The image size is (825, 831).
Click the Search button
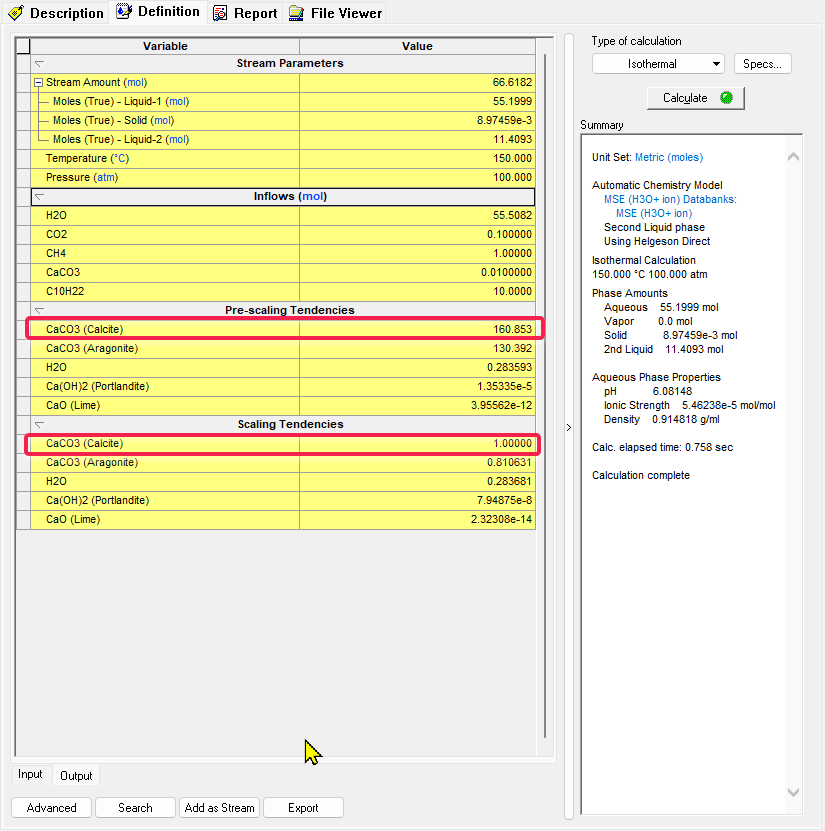click(x=135, y=808)
